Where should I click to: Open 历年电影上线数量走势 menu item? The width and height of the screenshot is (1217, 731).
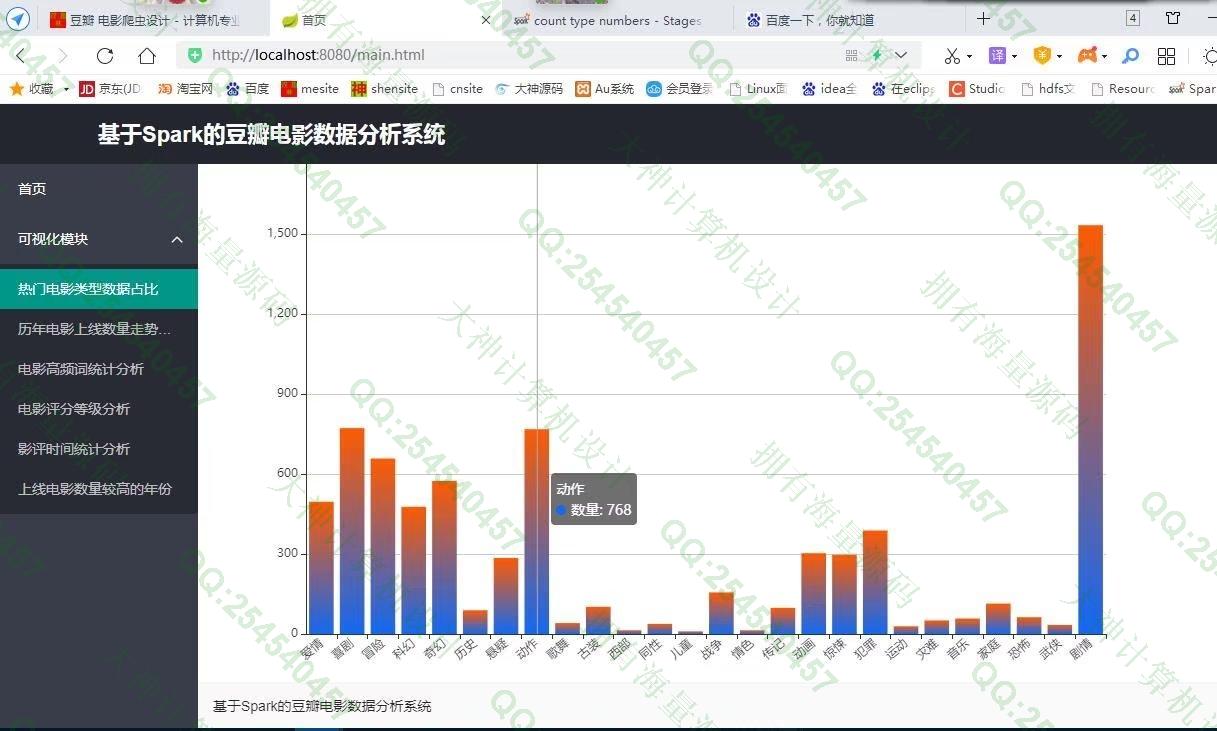click(x=99, y=329)
